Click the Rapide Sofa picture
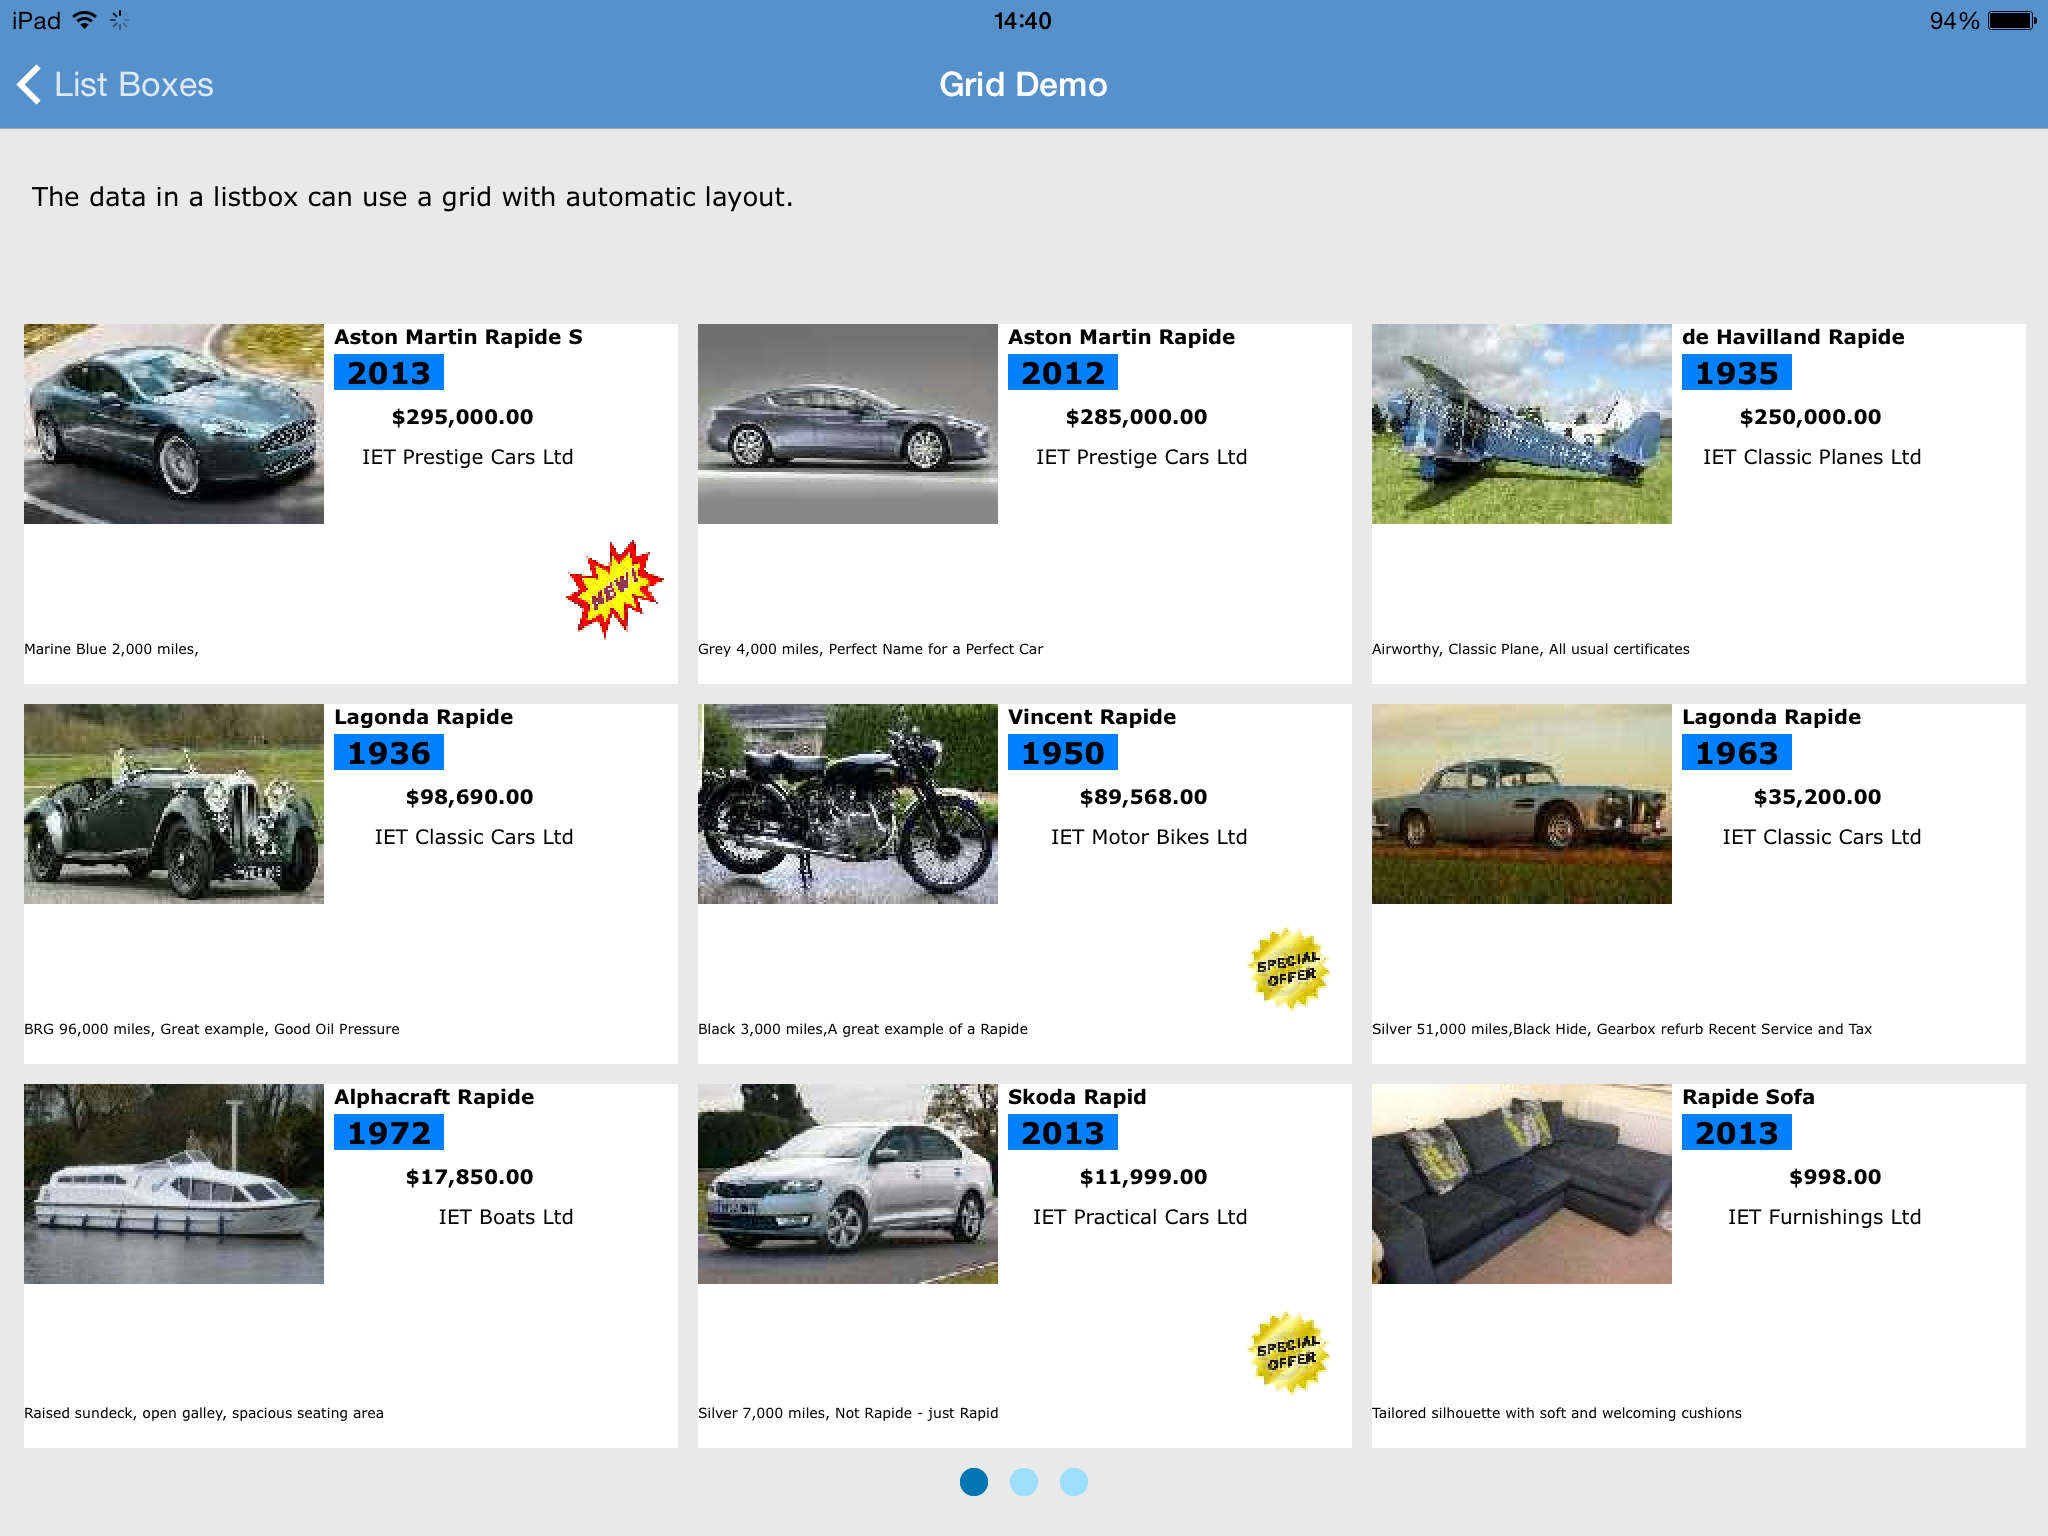The height and width of the screenshot is (1536, 2048). pos(1521,1184)
